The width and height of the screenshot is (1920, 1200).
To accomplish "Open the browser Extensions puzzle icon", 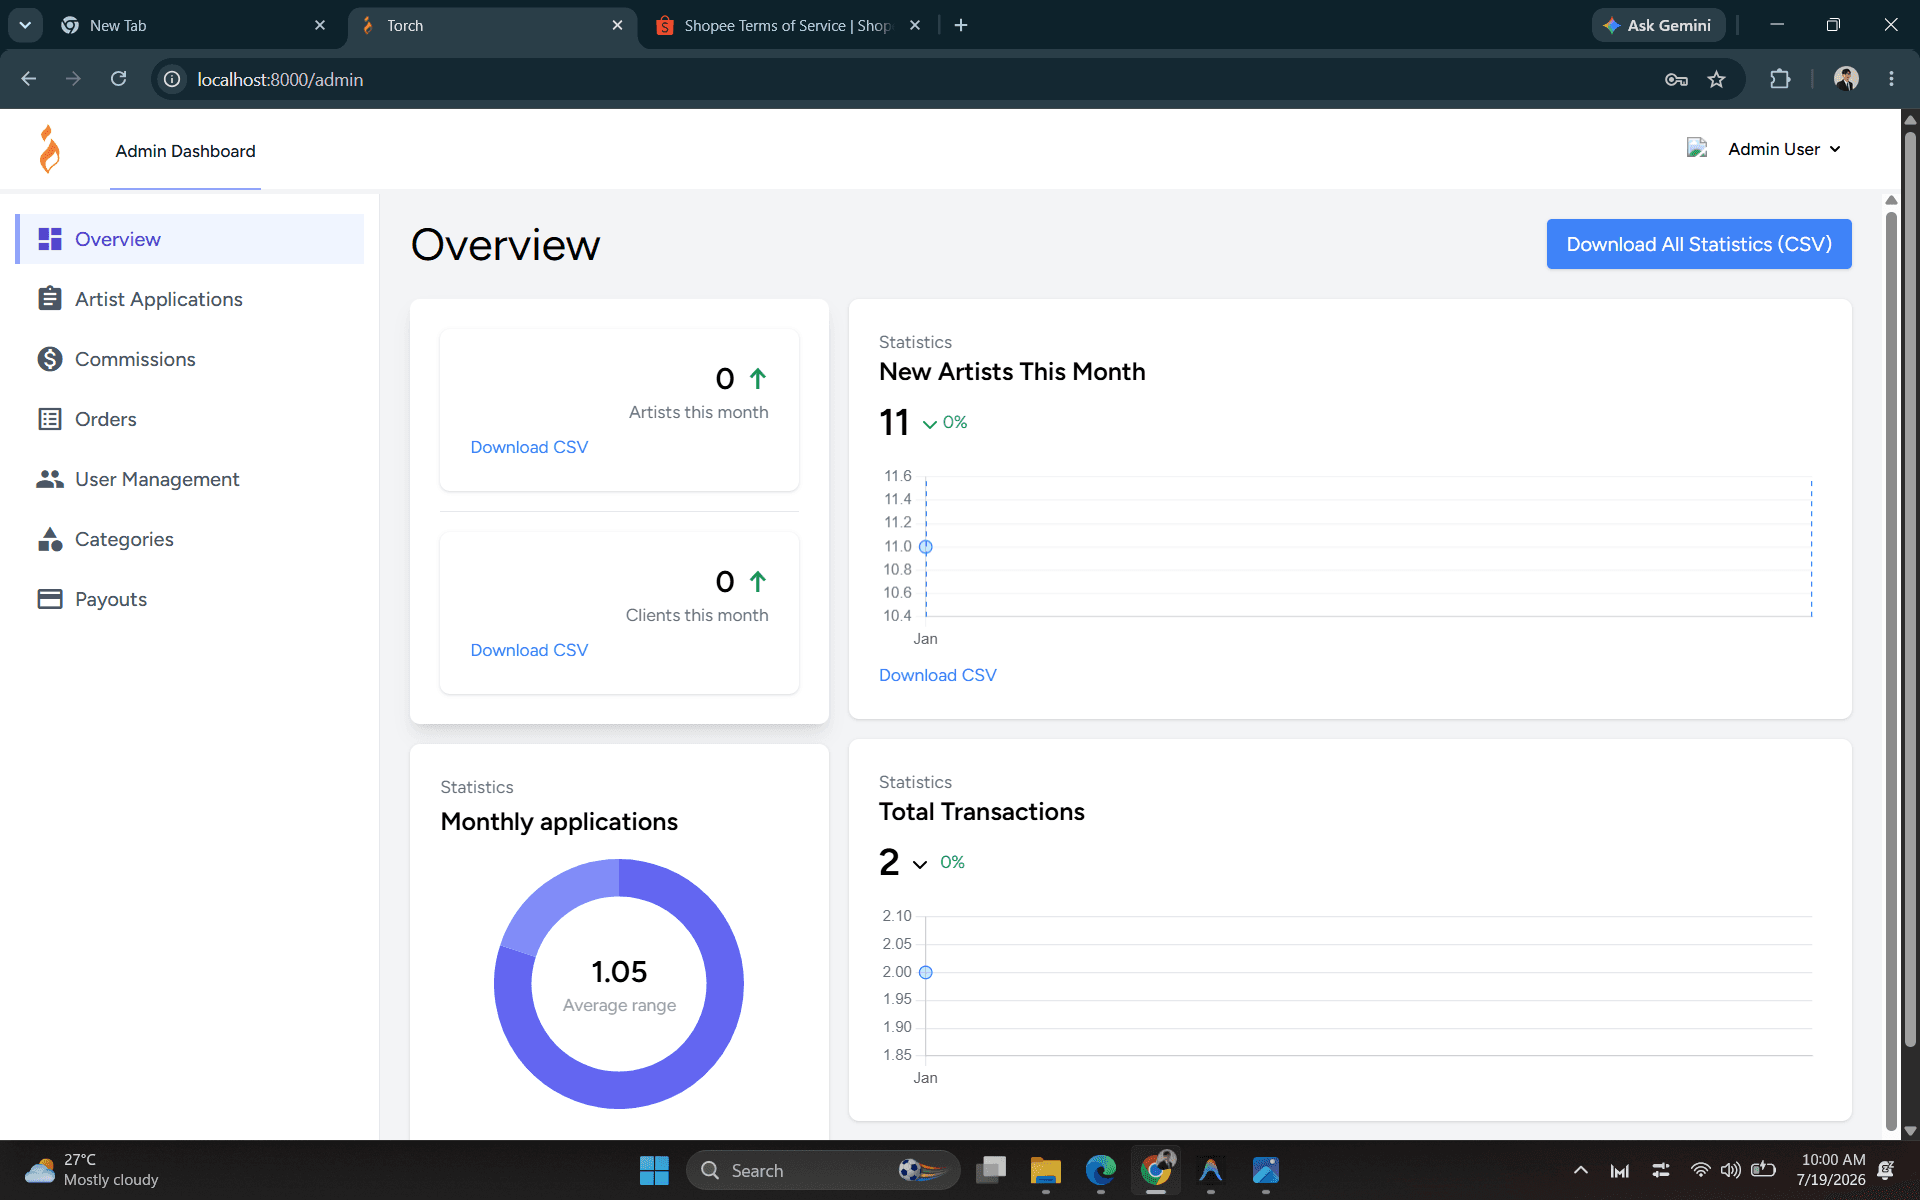I will pos(1780,79).
